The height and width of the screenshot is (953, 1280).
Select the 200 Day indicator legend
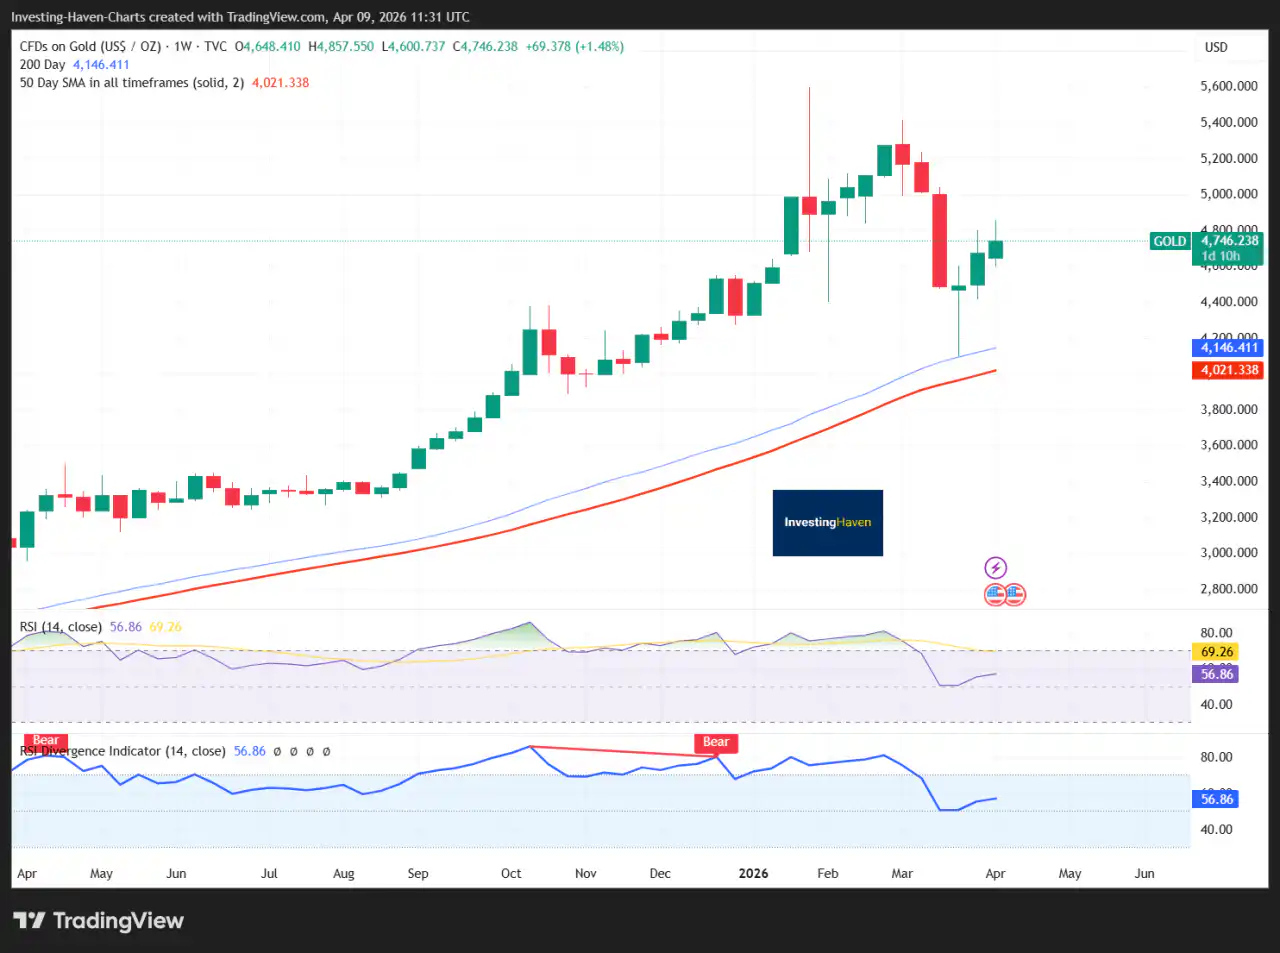(42, 65)
